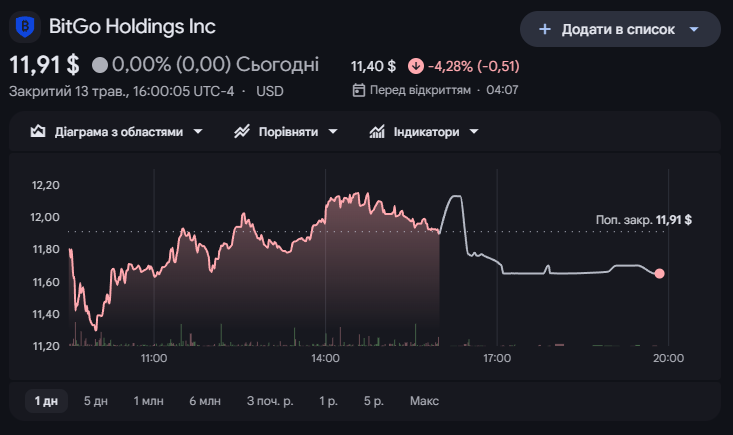
Task: Select the 1 р. range tab
Action: 328,401
